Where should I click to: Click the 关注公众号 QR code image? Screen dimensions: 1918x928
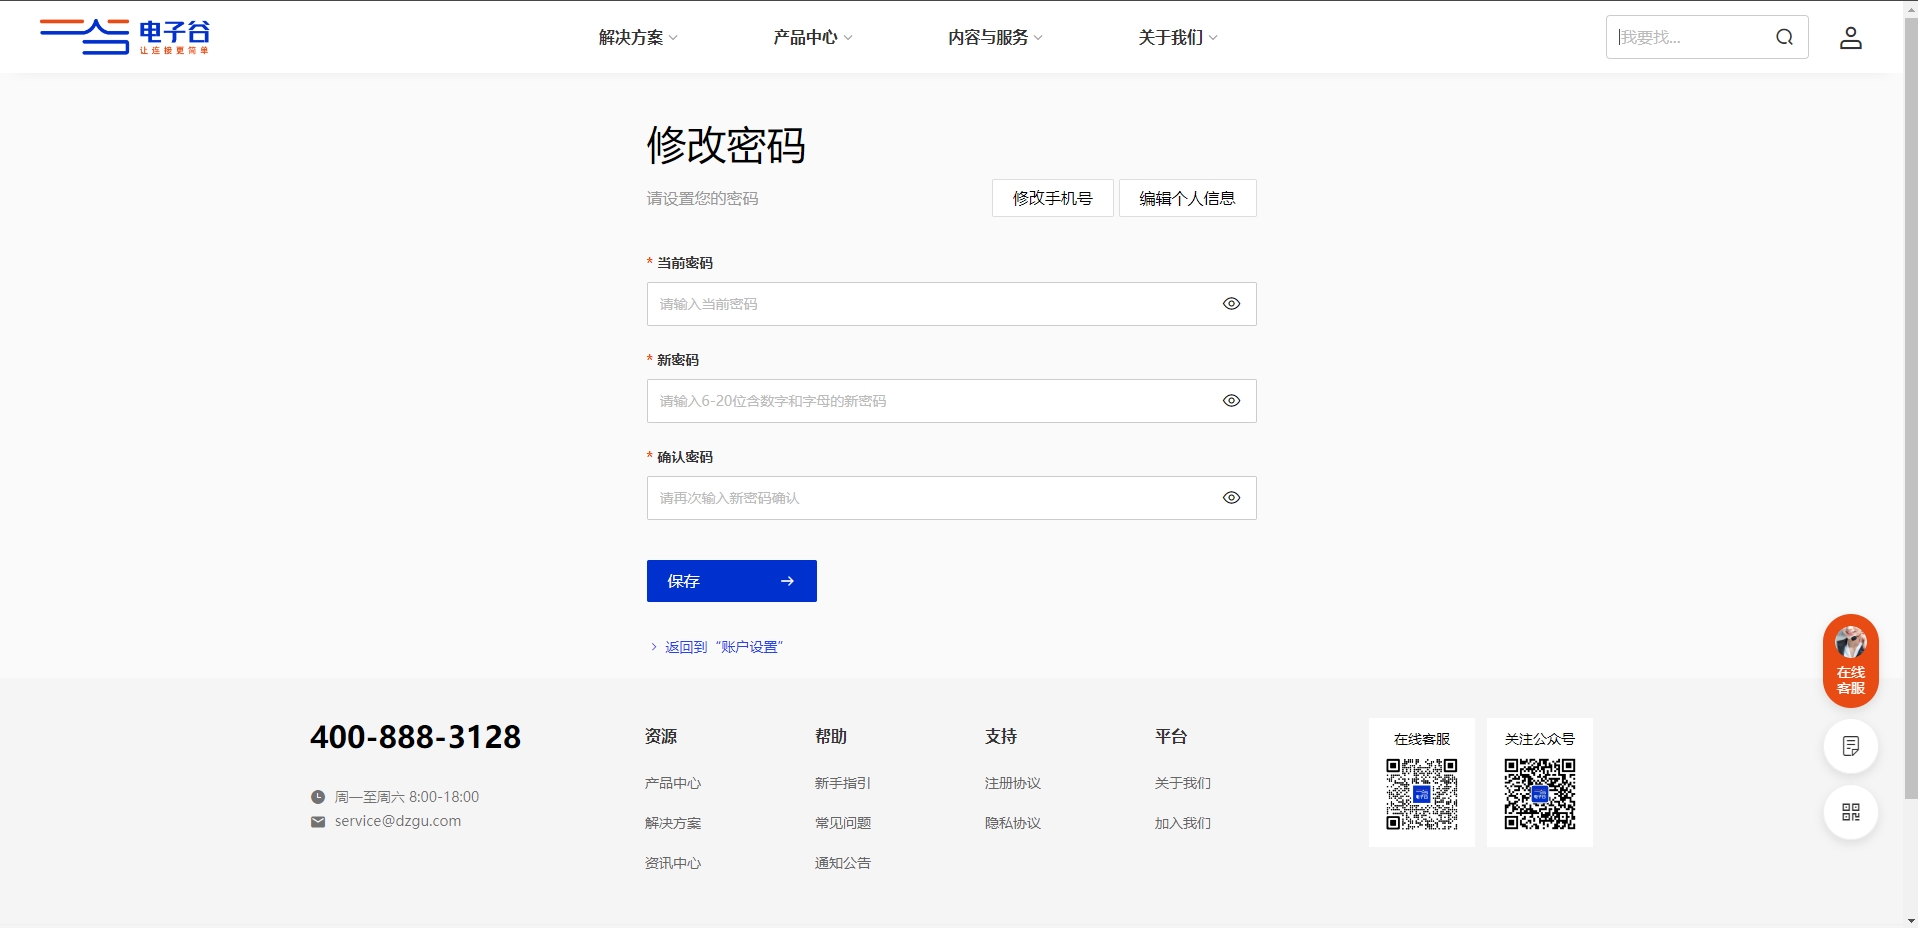1539,794
